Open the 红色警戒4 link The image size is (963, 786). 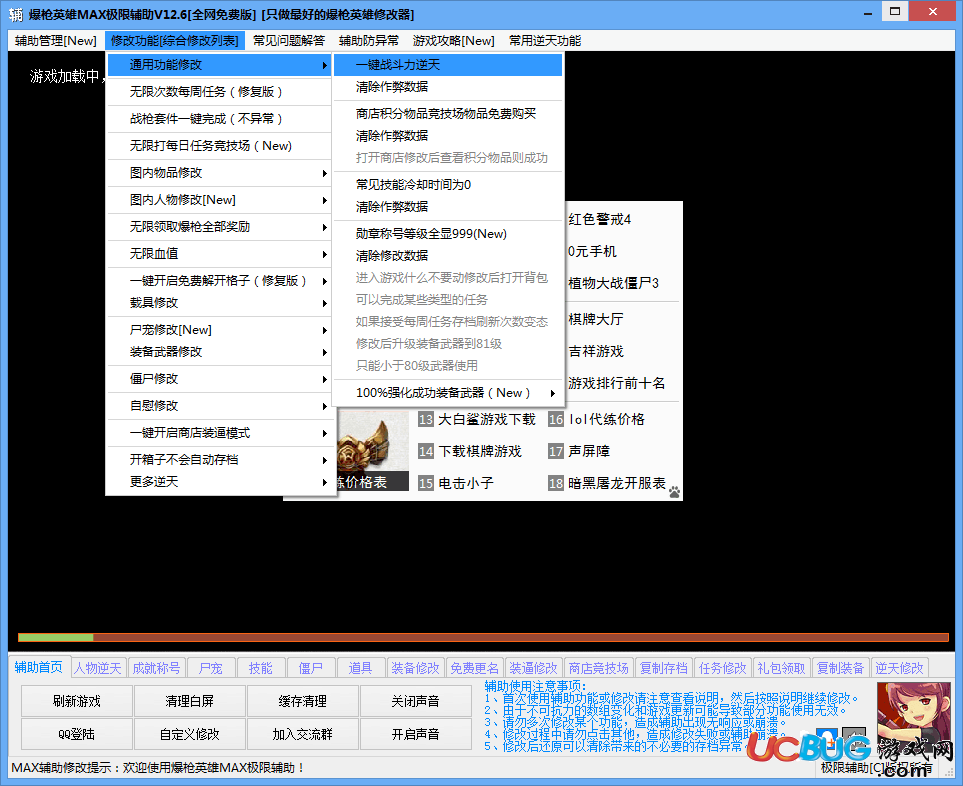(x=599, y=219)
